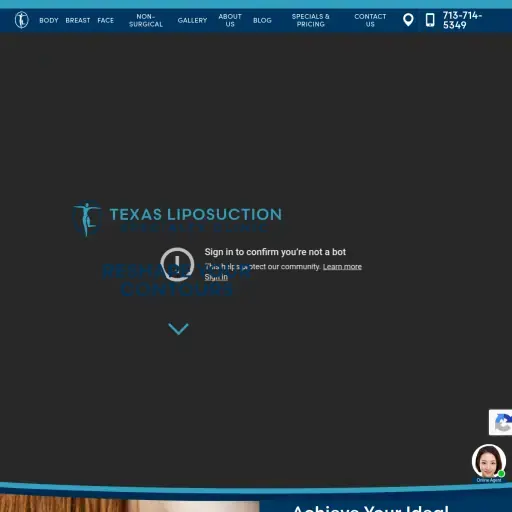Open the About Us menu
512x512 pixels.
230,20
